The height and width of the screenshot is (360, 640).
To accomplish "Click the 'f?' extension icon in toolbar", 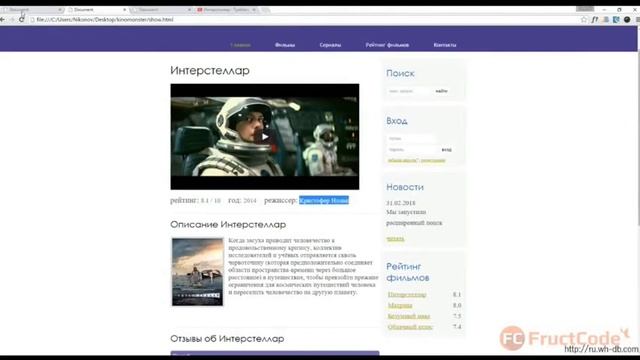I will coord(595,20).
